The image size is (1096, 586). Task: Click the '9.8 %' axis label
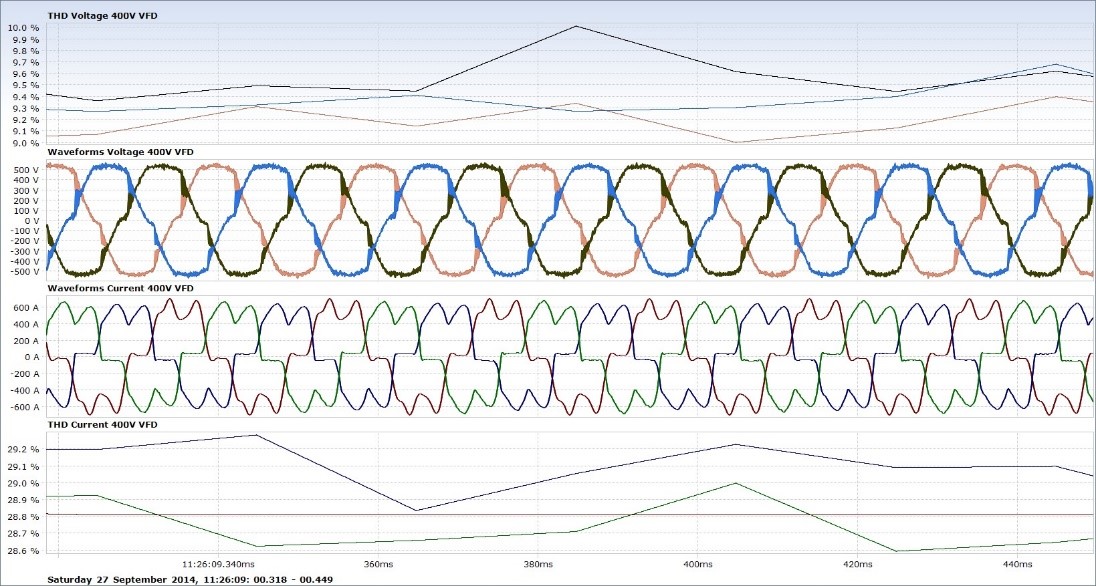click(x=24, y=51)
